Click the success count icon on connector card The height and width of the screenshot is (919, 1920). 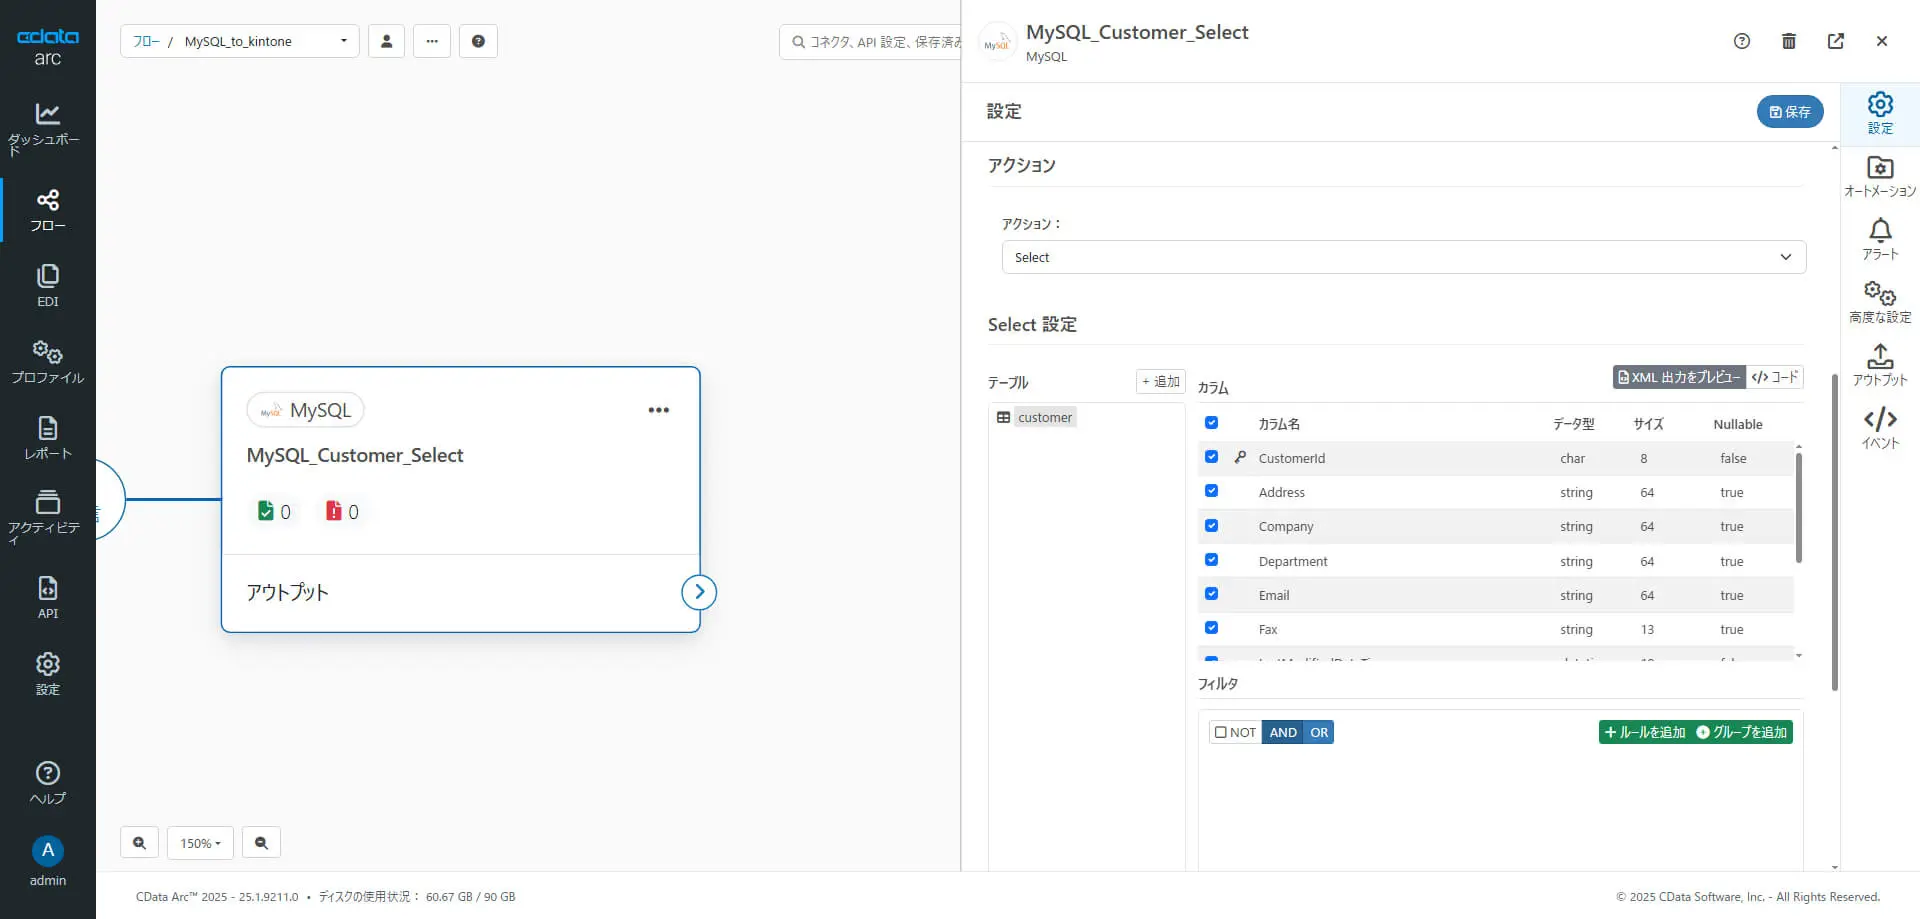[265, 511]
